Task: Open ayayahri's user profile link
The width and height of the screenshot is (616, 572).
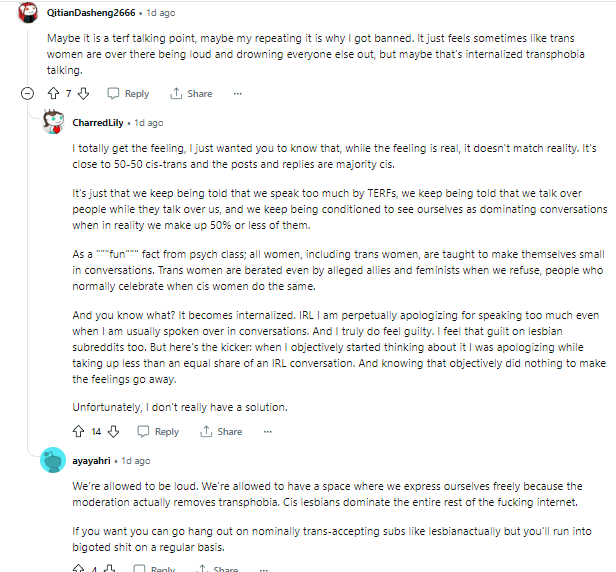Action: 91,460
